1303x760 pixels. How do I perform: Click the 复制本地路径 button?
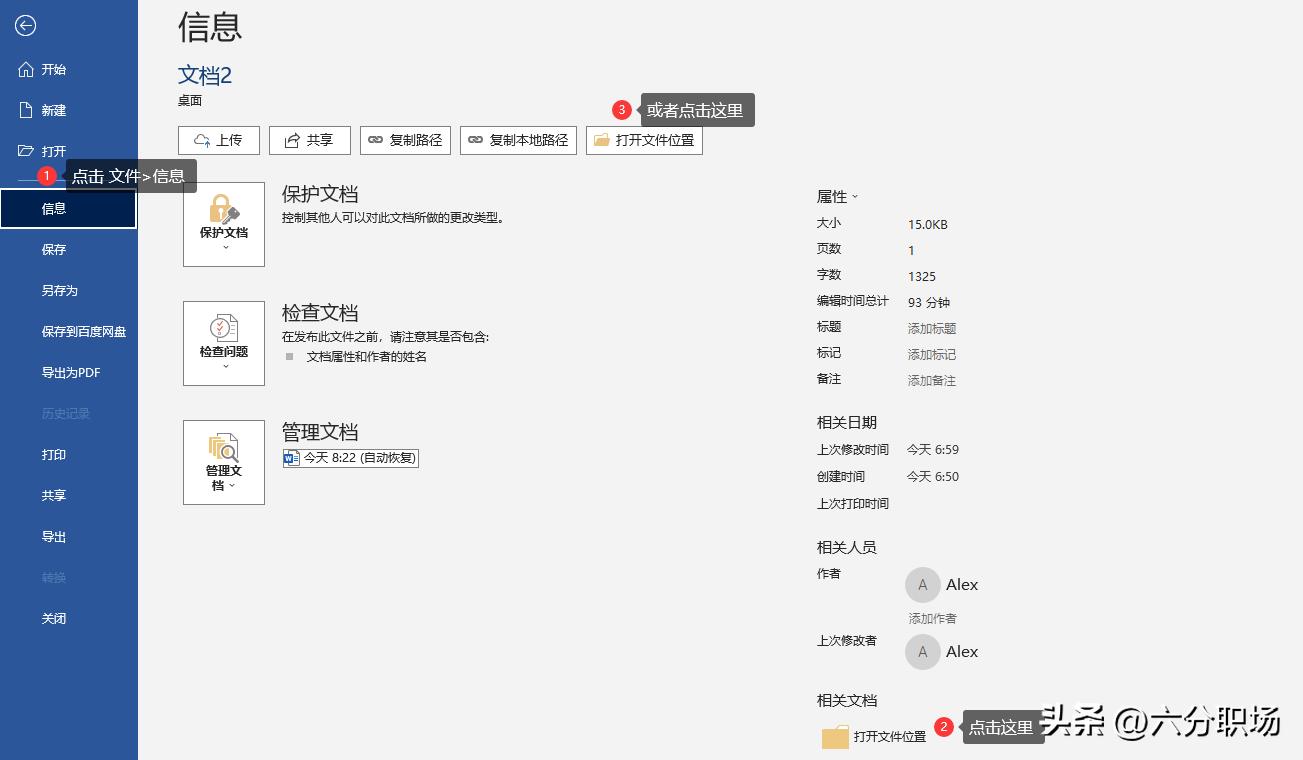pos(518,140)
